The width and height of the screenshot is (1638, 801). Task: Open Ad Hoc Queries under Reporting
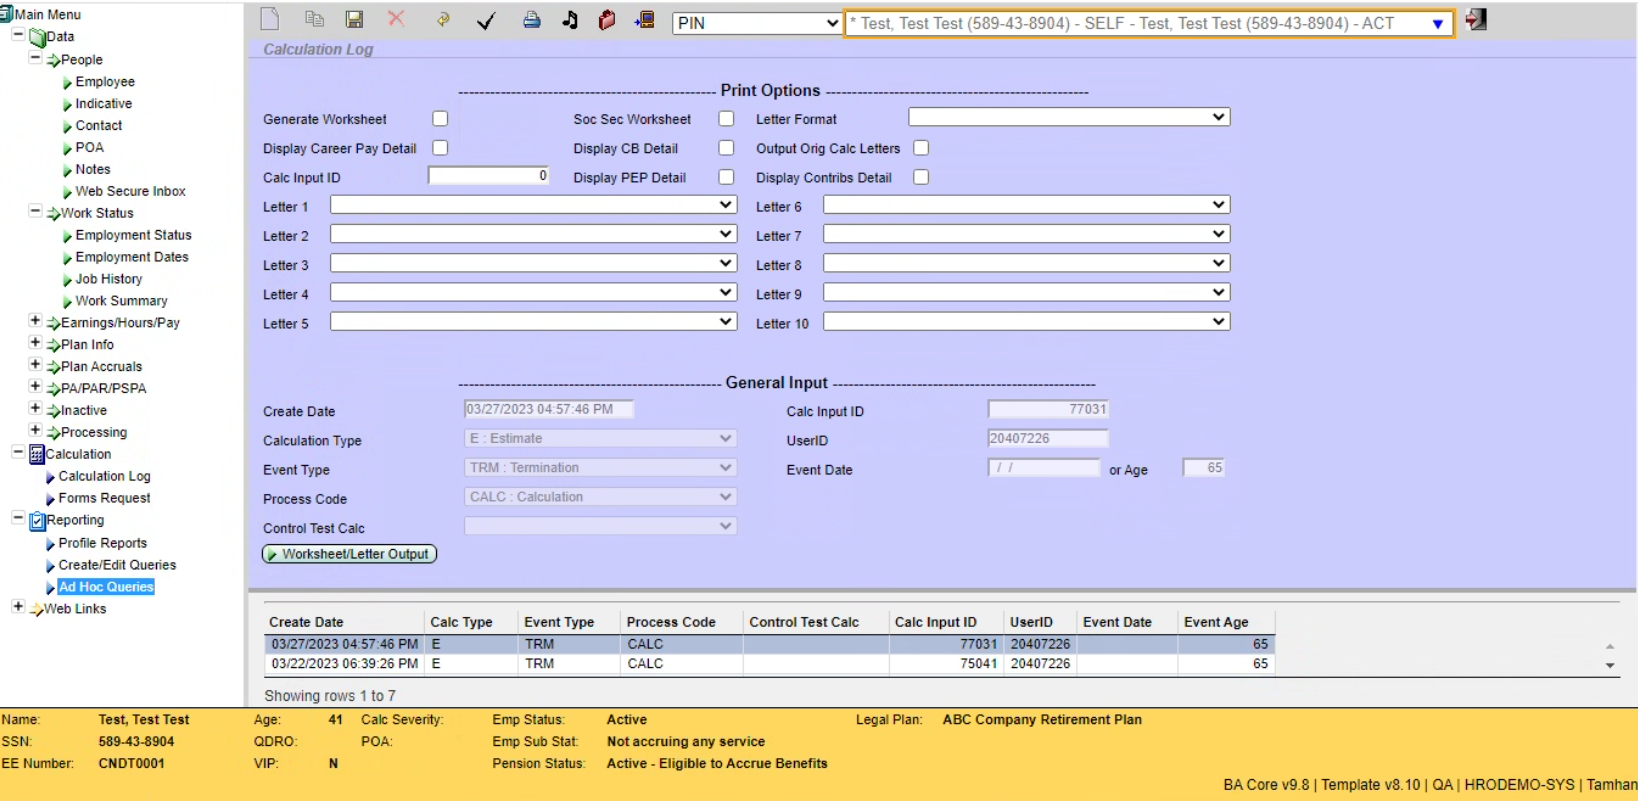pyautogui.click(x=106, y=587)
